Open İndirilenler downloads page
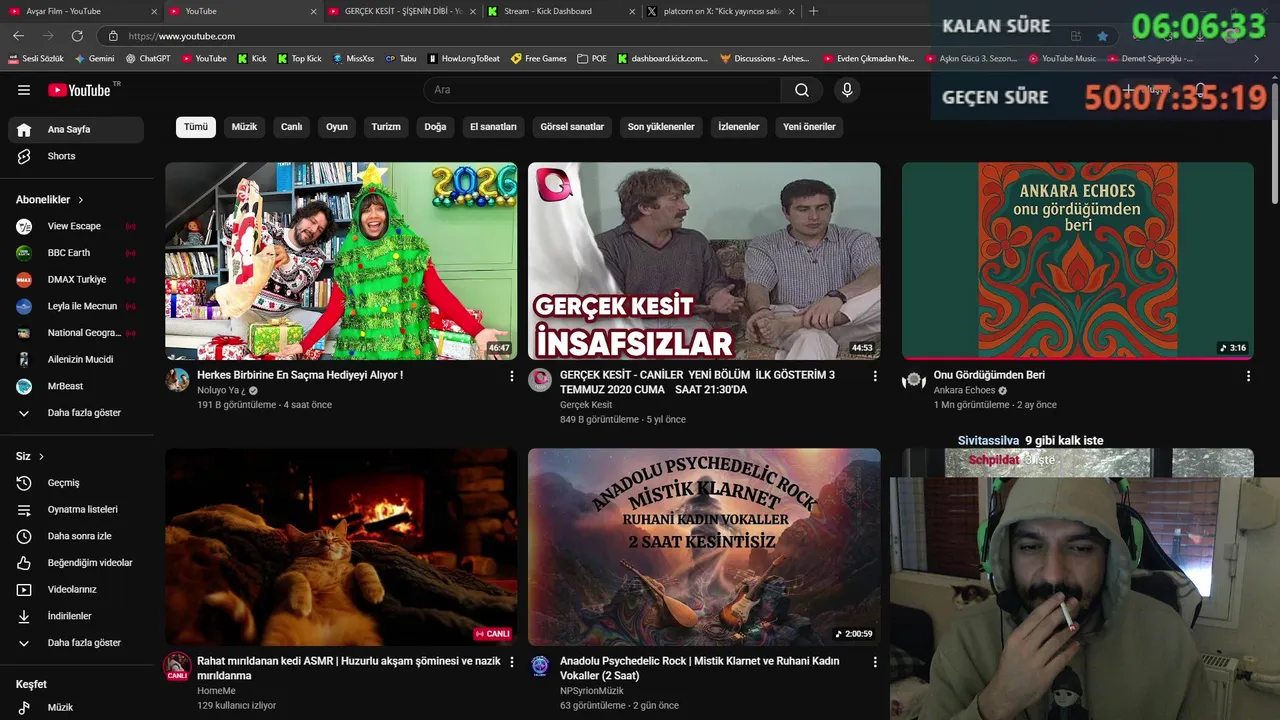Viewport: 1280px width, 720px height. click(x=76, y=616)
